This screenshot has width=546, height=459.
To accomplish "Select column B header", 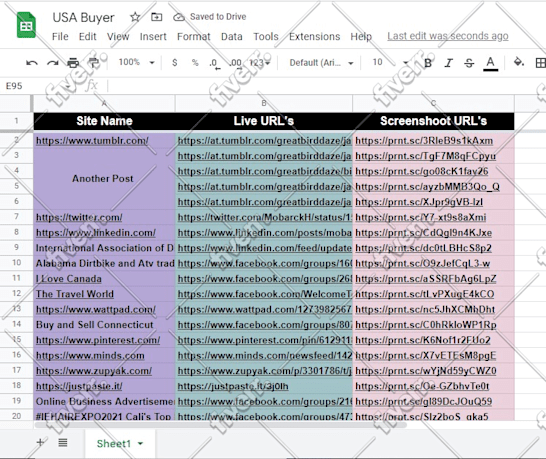I will click(x=264, y=103).
